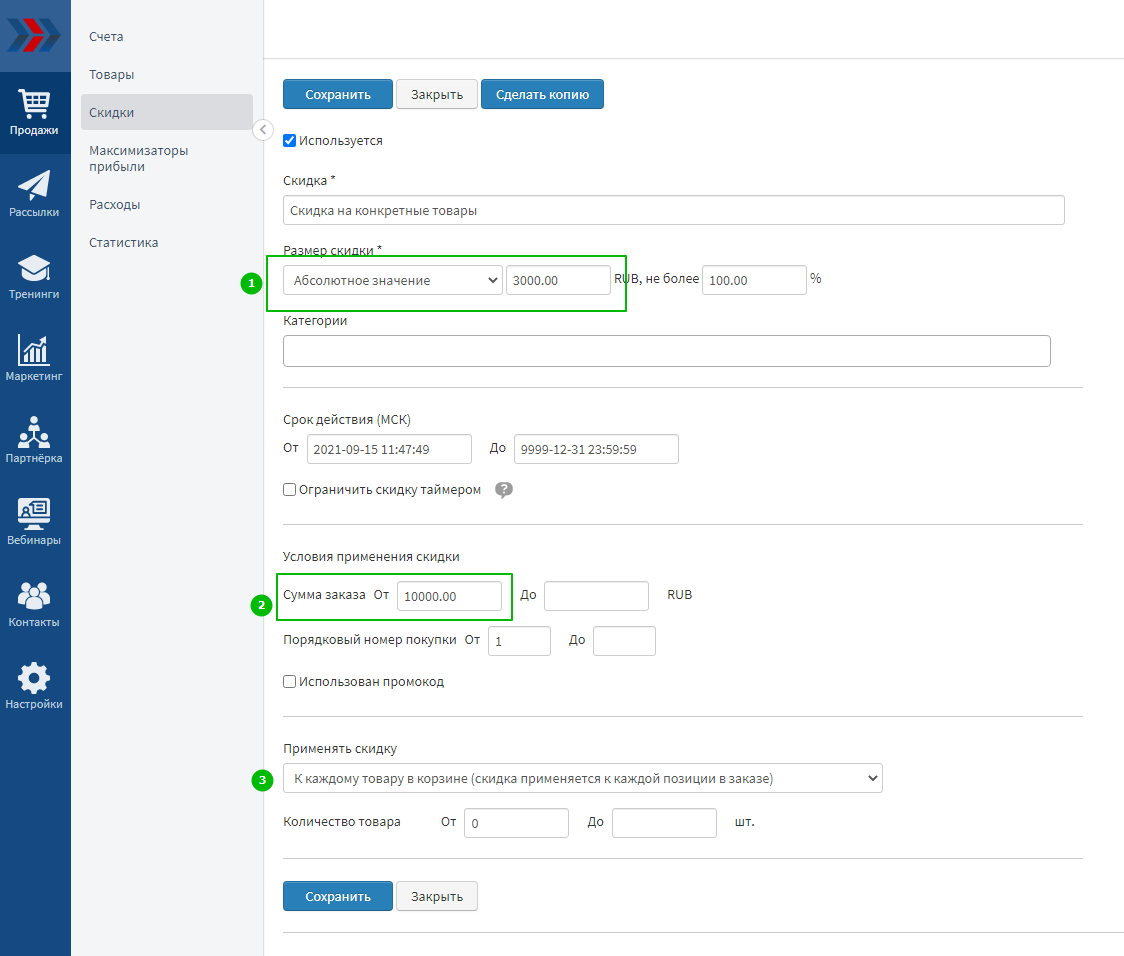1124x956 pixels.
Task: Click the Сумма заказа От field
Action: tap(449, 596)
